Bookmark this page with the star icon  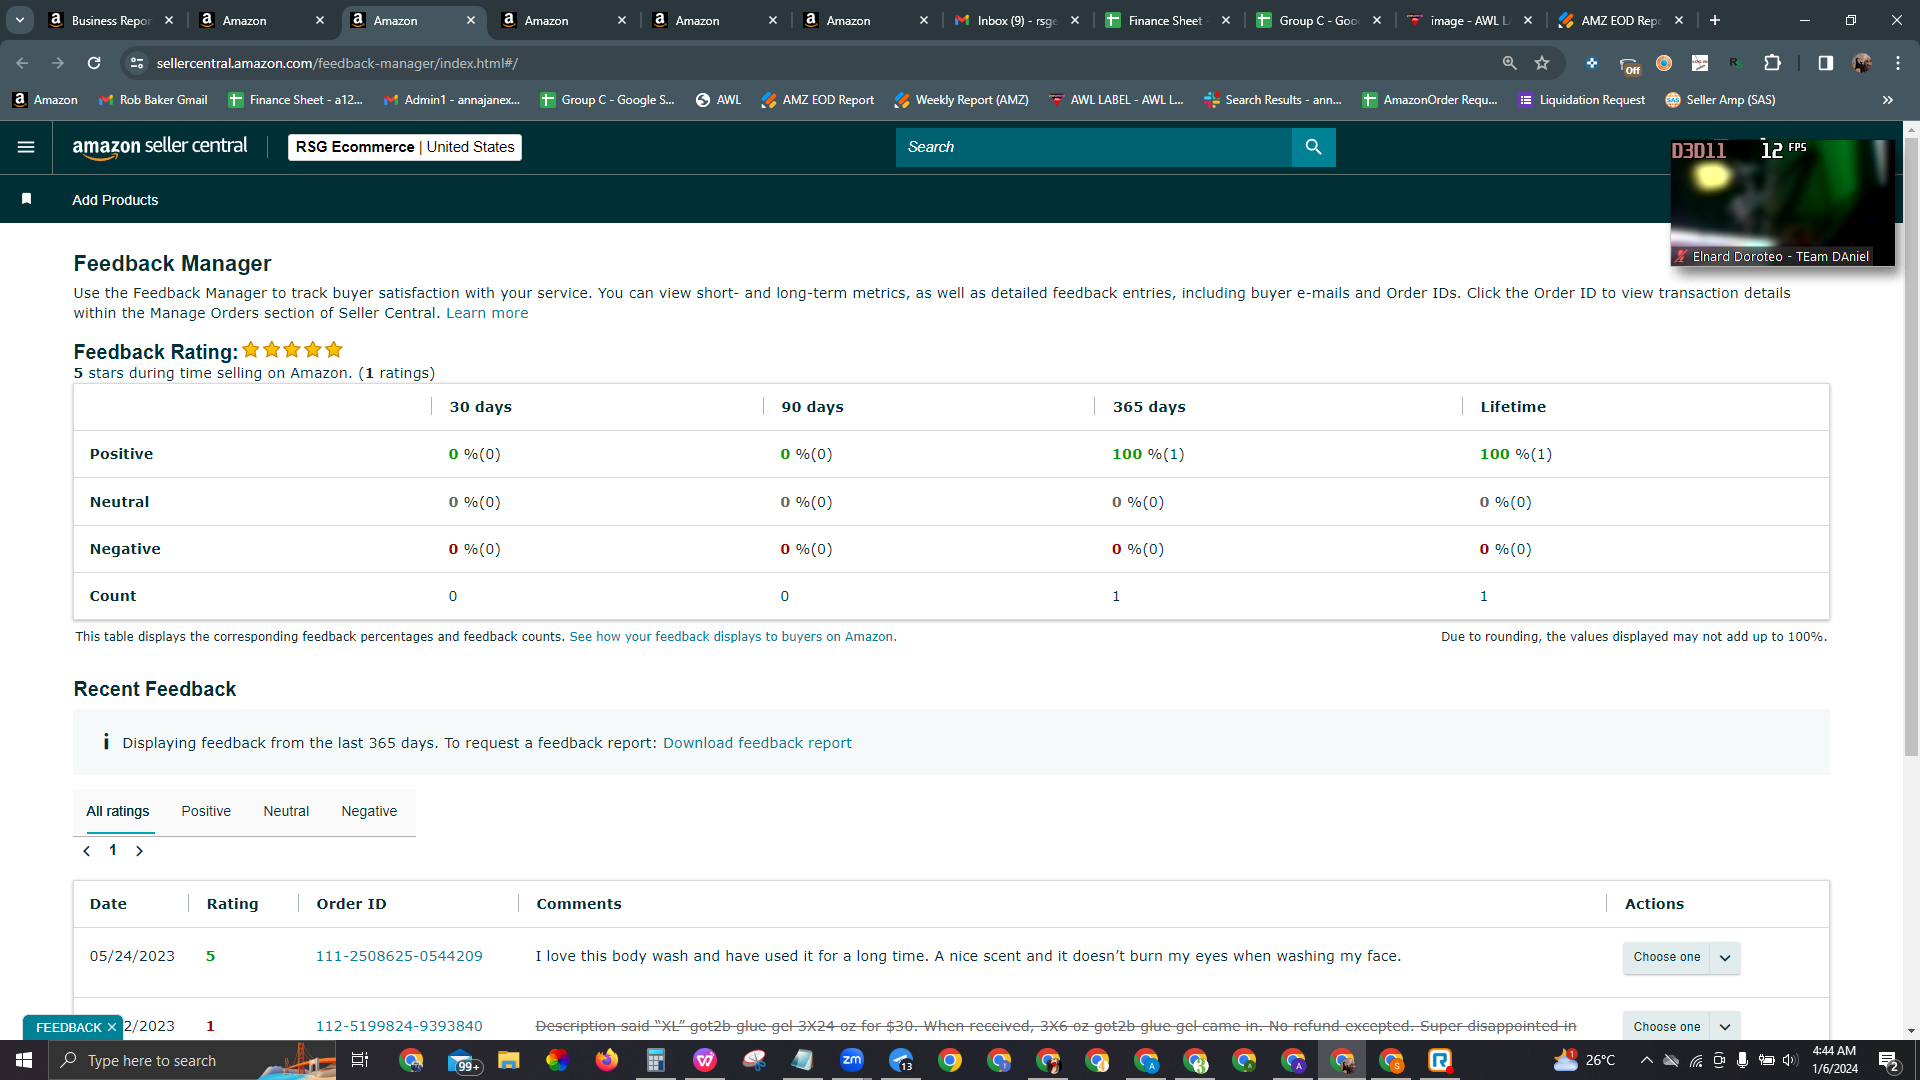tap(1542, 63)
